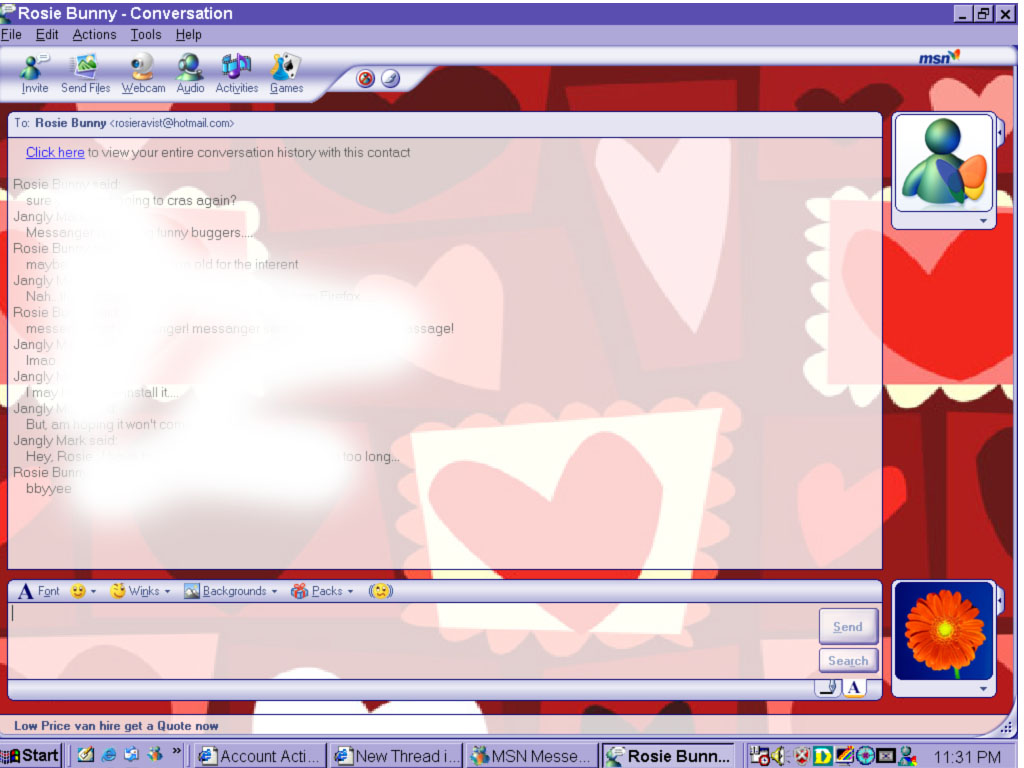This screenshot has width=1024, height=768.
Task: Open the Tools menu
Action: point(146,35)
